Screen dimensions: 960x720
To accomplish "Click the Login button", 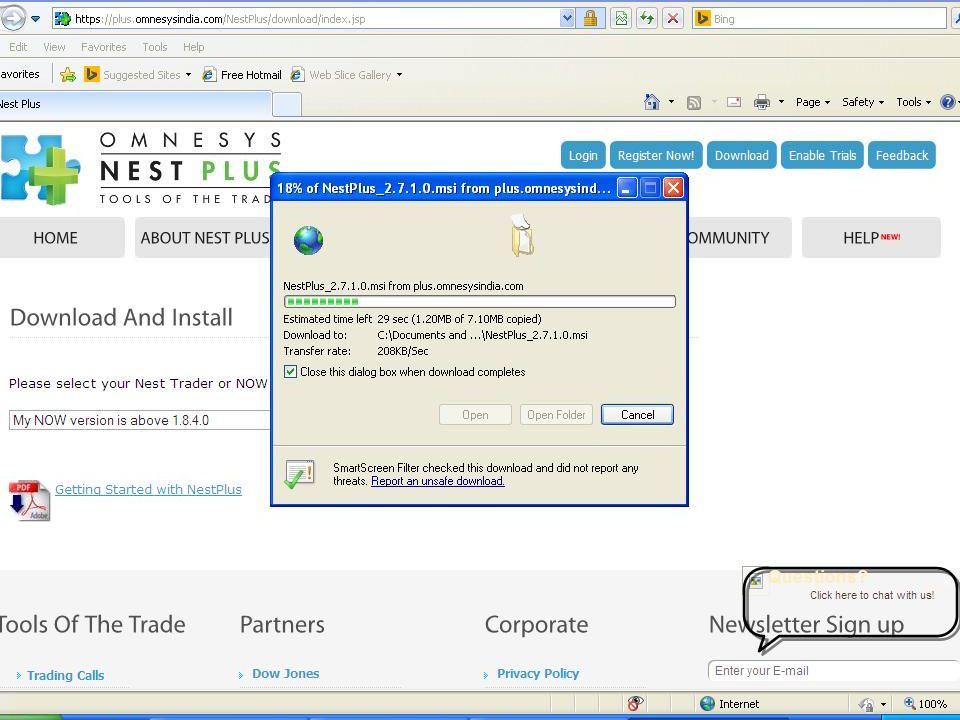I will (583, 156).
